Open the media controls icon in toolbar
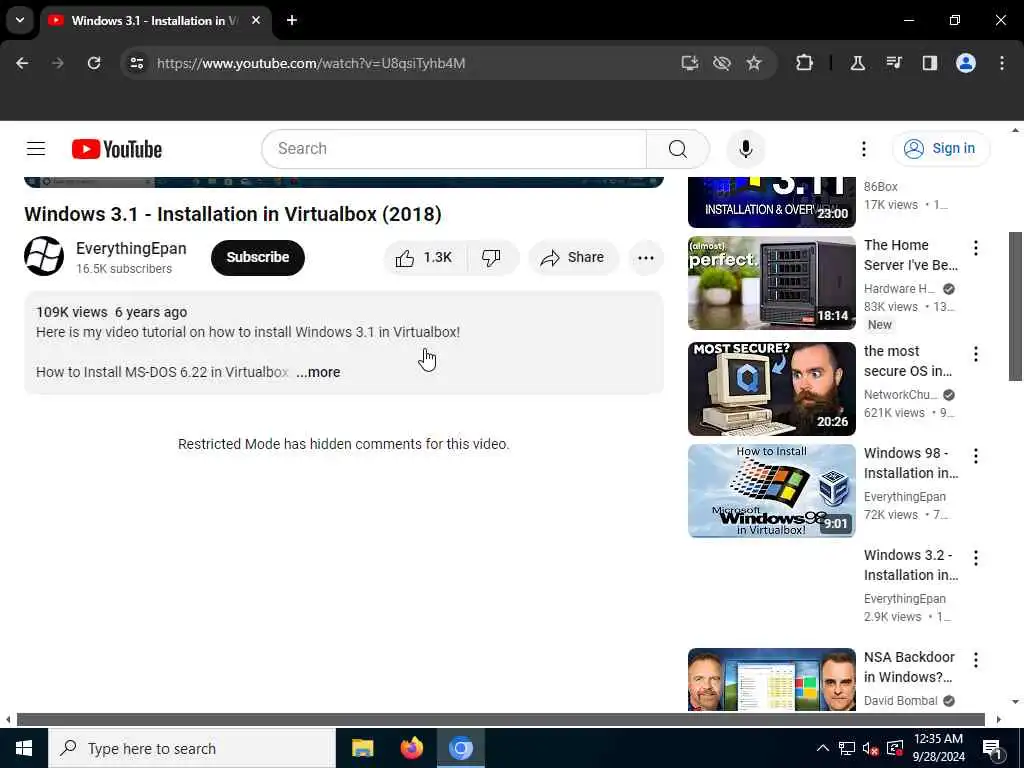The image size is (1024, 768). point(894,63)
